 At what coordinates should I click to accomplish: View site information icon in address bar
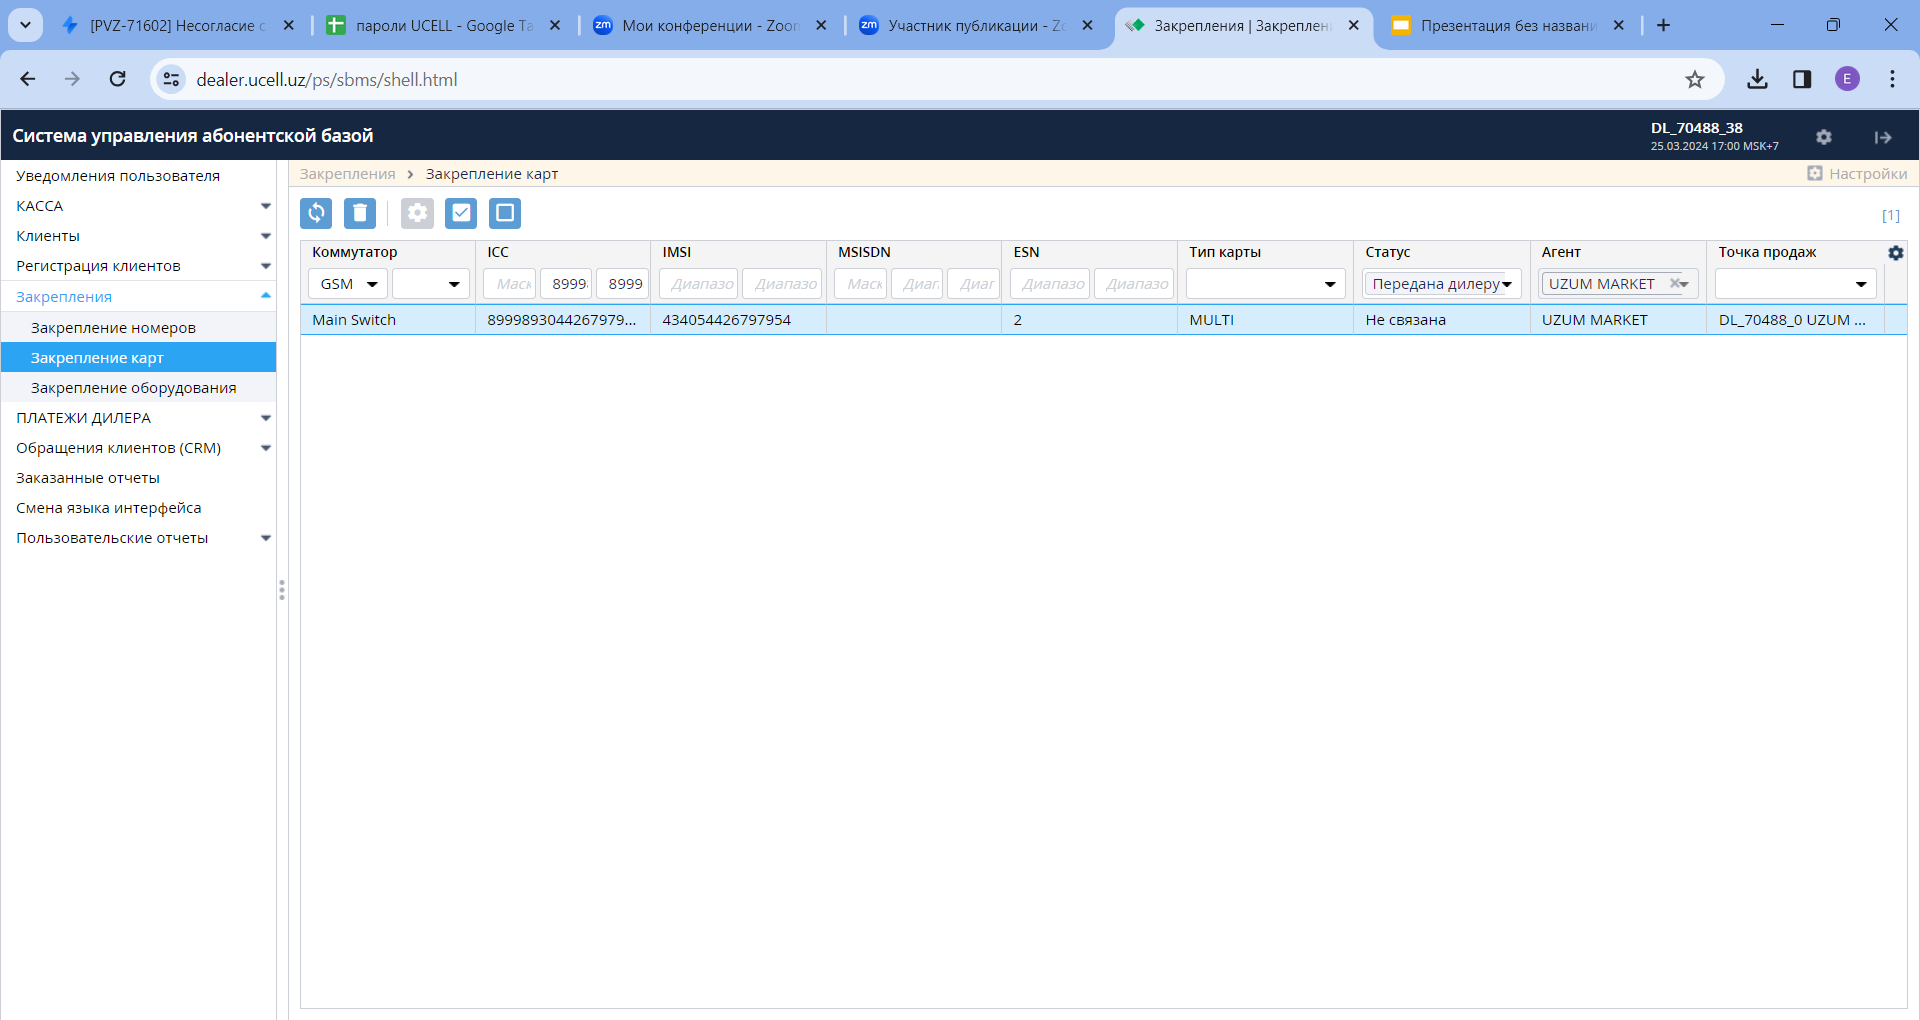[171, 80]
